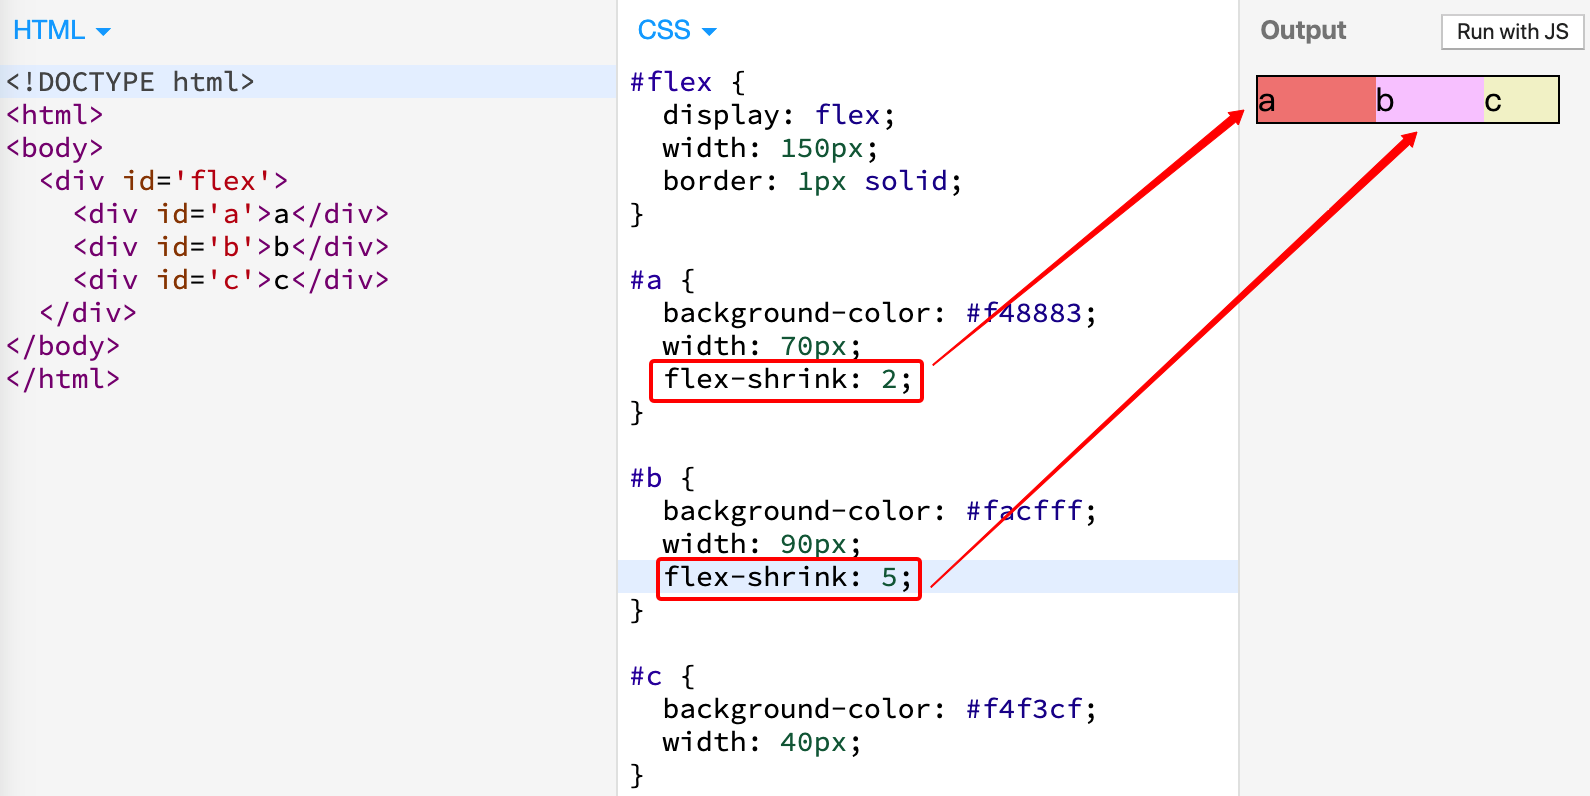Click the #f4f3cf color value

pos(1024,709)
